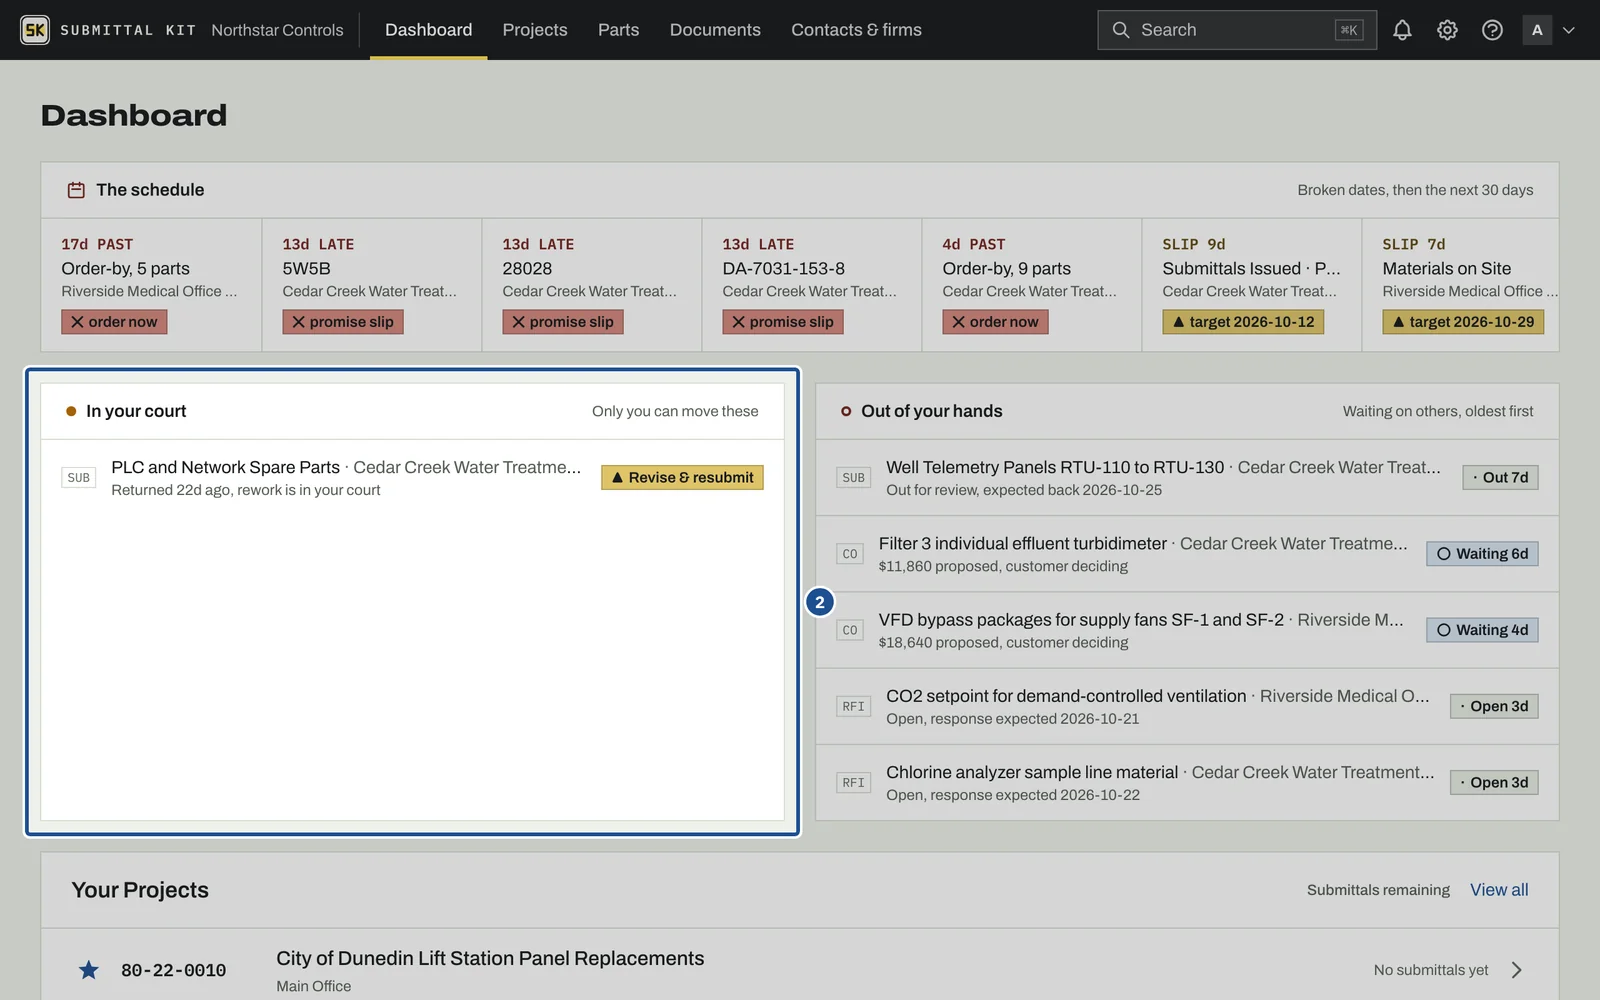Click Open 3d badge on Chlorine analyzer row
The image size is (1600, 1000).
point(1494,782)
